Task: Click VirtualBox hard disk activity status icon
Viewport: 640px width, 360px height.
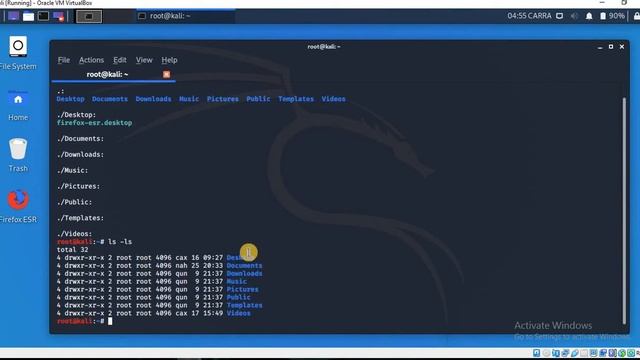Action: (x=536, y=353)
